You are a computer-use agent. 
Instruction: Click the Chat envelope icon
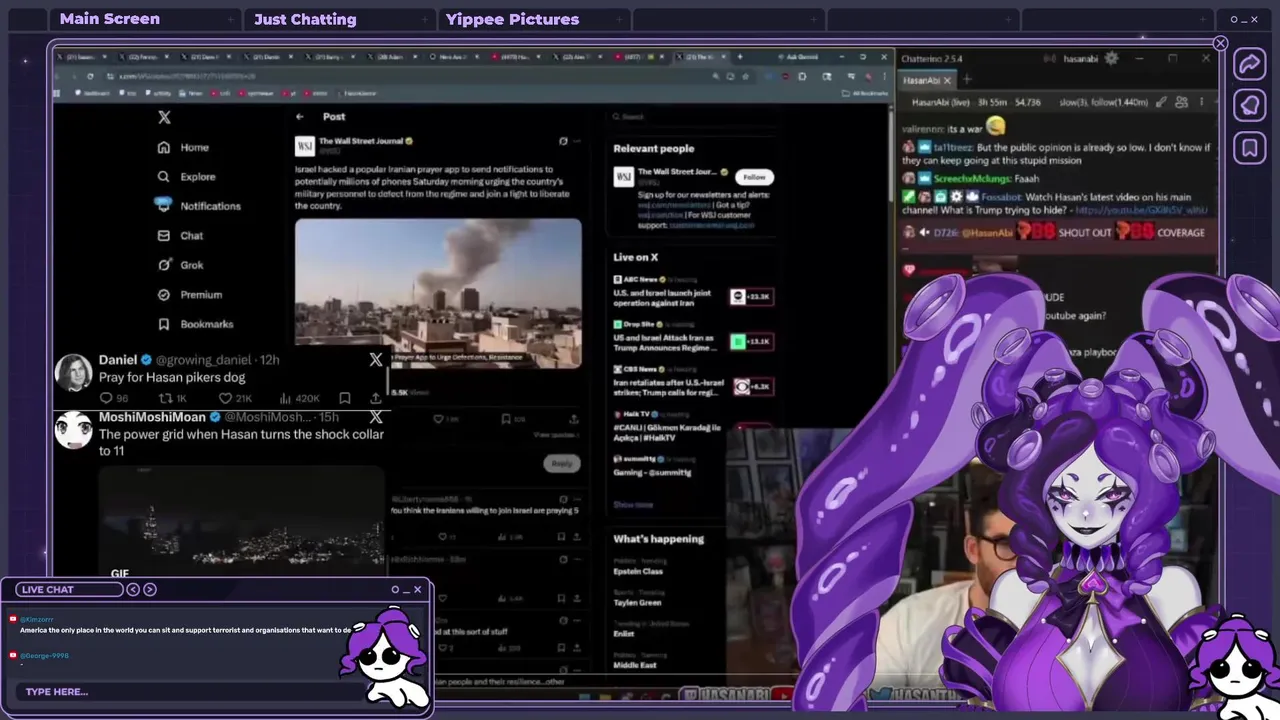(x=164, y=235)
